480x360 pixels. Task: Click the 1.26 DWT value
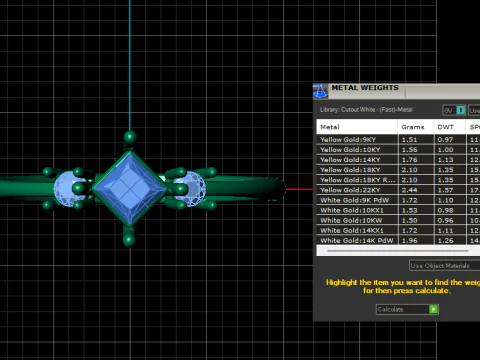tap(445, 240)
